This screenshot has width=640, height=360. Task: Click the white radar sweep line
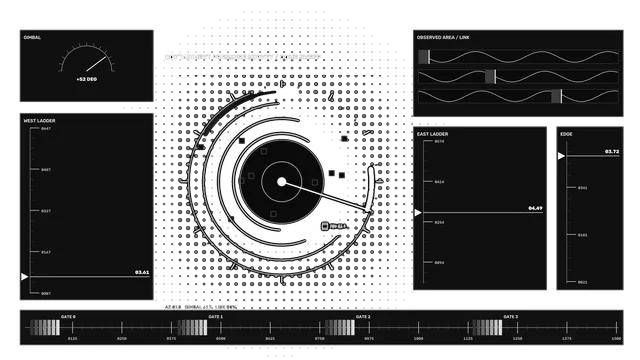click(327, 196)
